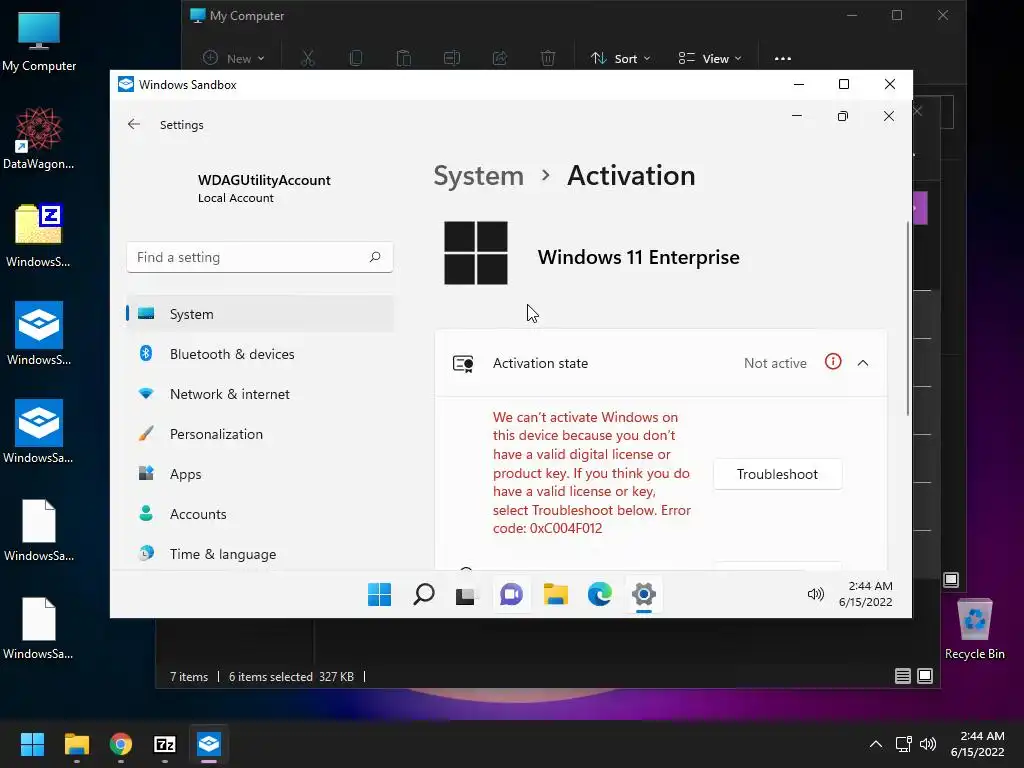Image resolution: width=1024 pixels, height=768 pixels.
Task: Click Windows Sandbox on host taskbar
Action: pos(209,744)
